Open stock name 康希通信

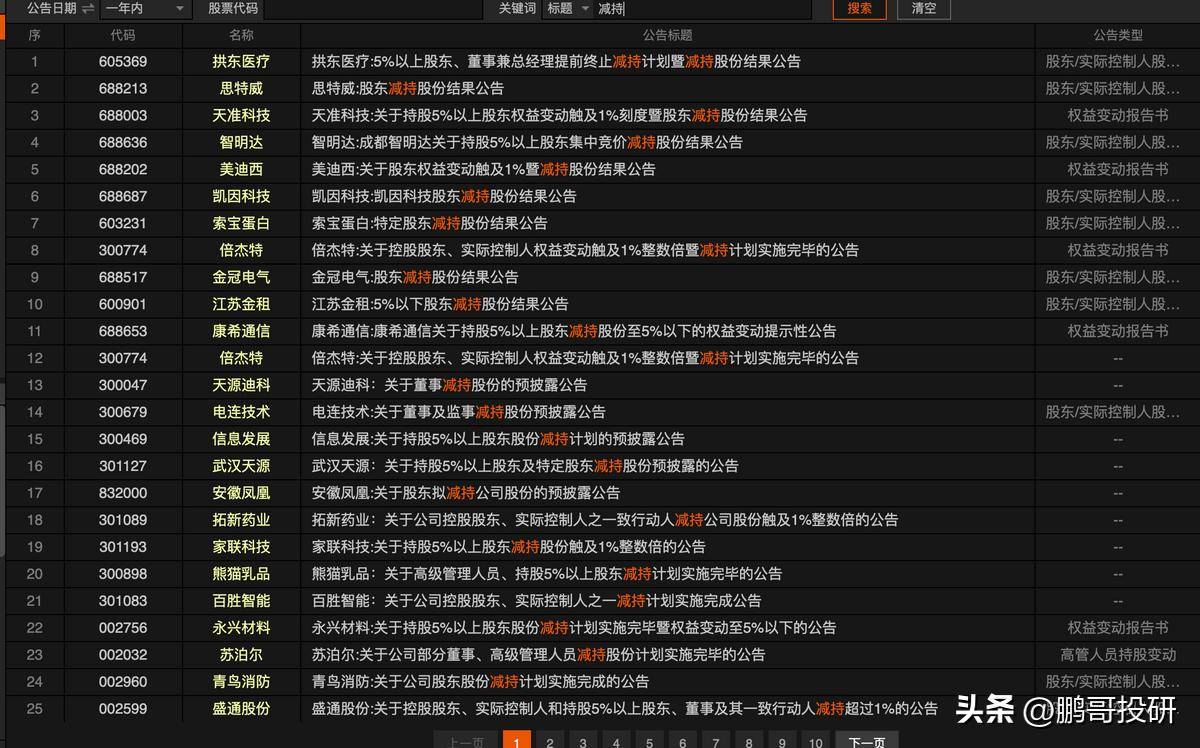pyautogui.click(x=241, y=332)
